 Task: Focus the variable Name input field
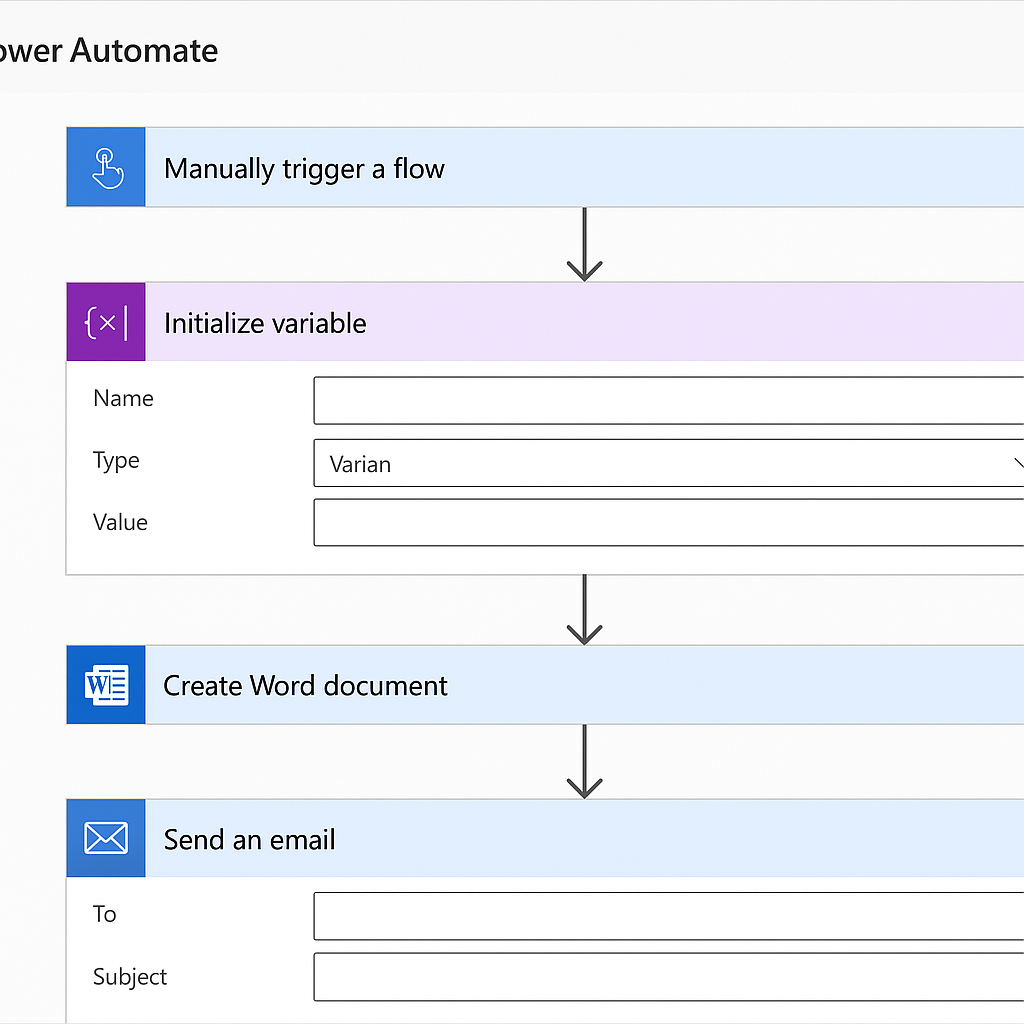coord(668,401)
